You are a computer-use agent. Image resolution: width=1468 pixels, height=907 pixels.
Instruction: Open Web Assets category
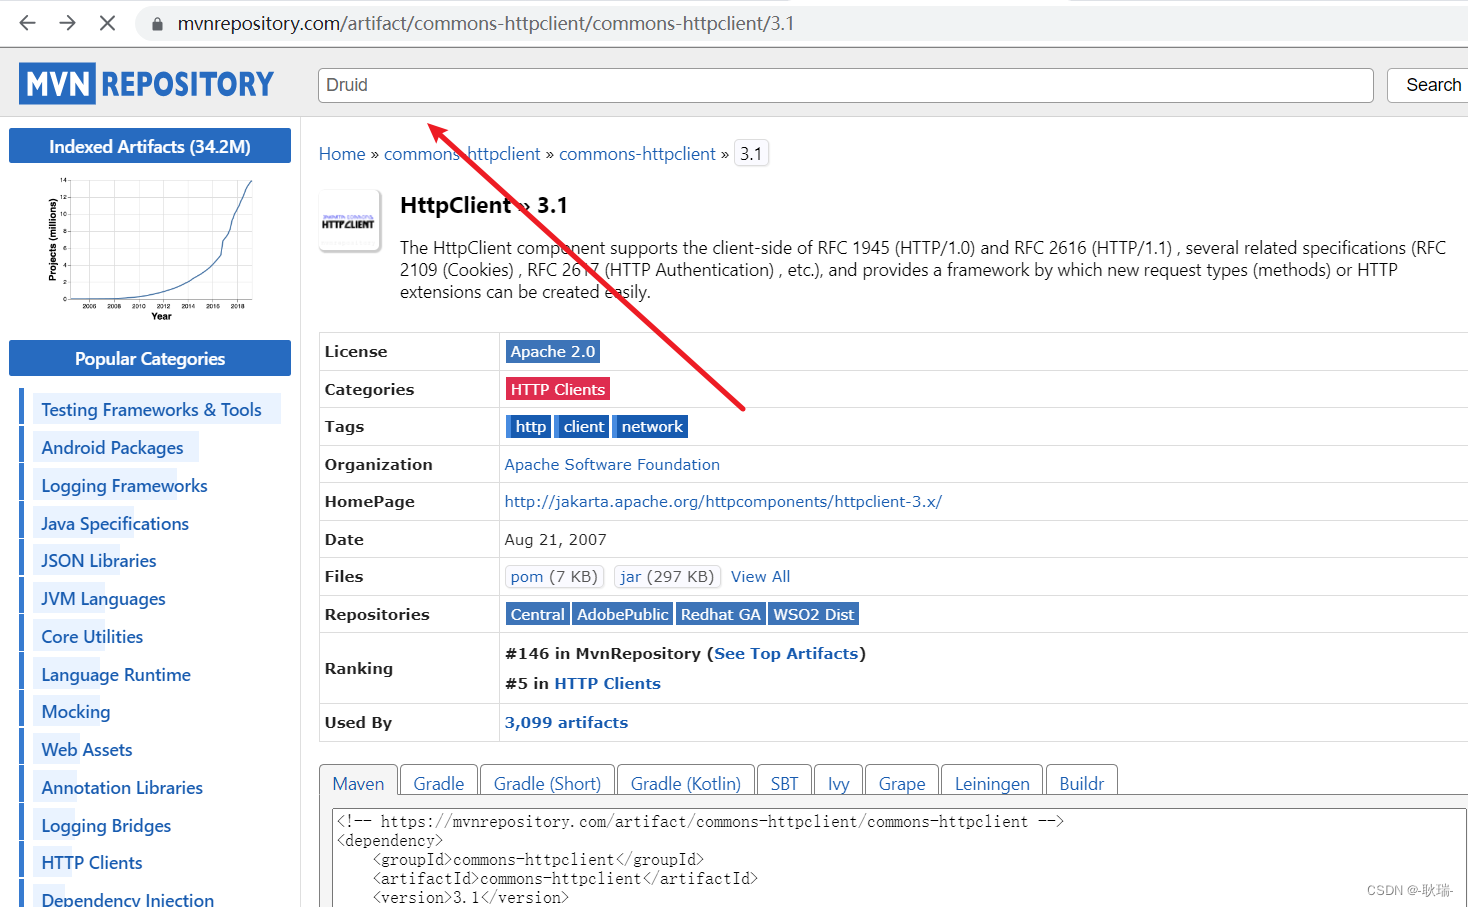87,750
